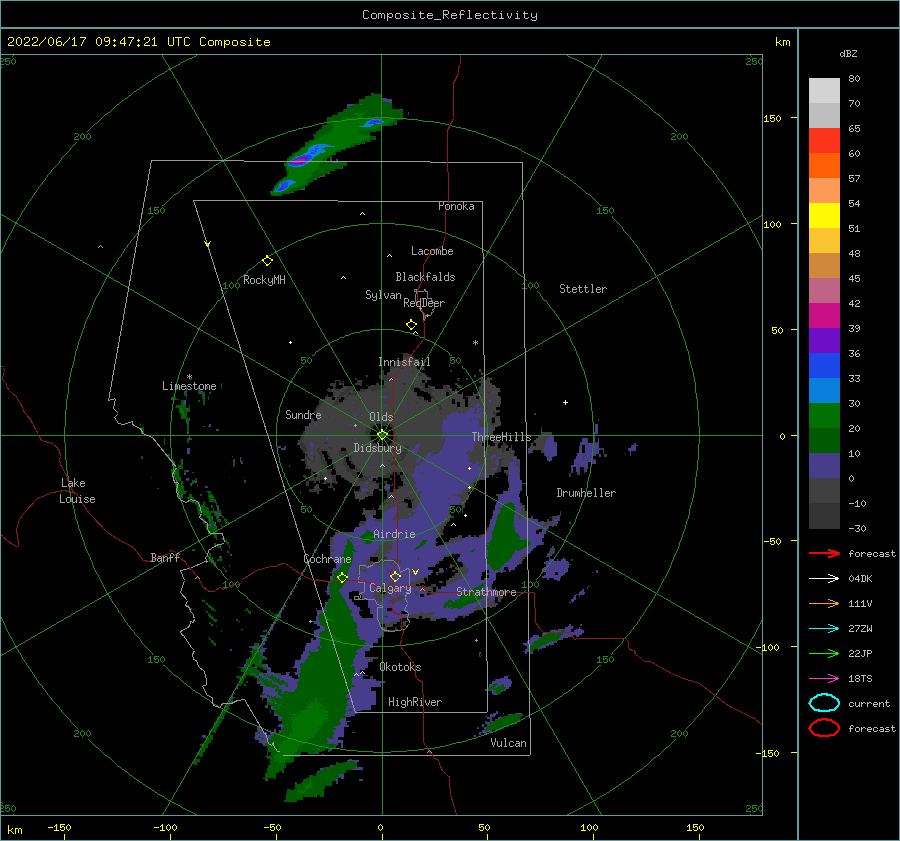
Task: Click the yellow radar-center diamond at Olds
Action: 382,435
